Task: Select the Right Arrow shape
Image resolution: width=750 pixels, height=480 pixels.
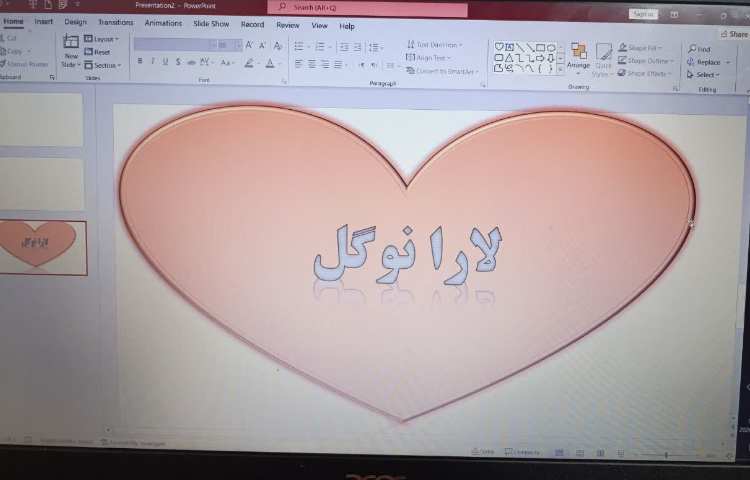Action: click(540, 58)
